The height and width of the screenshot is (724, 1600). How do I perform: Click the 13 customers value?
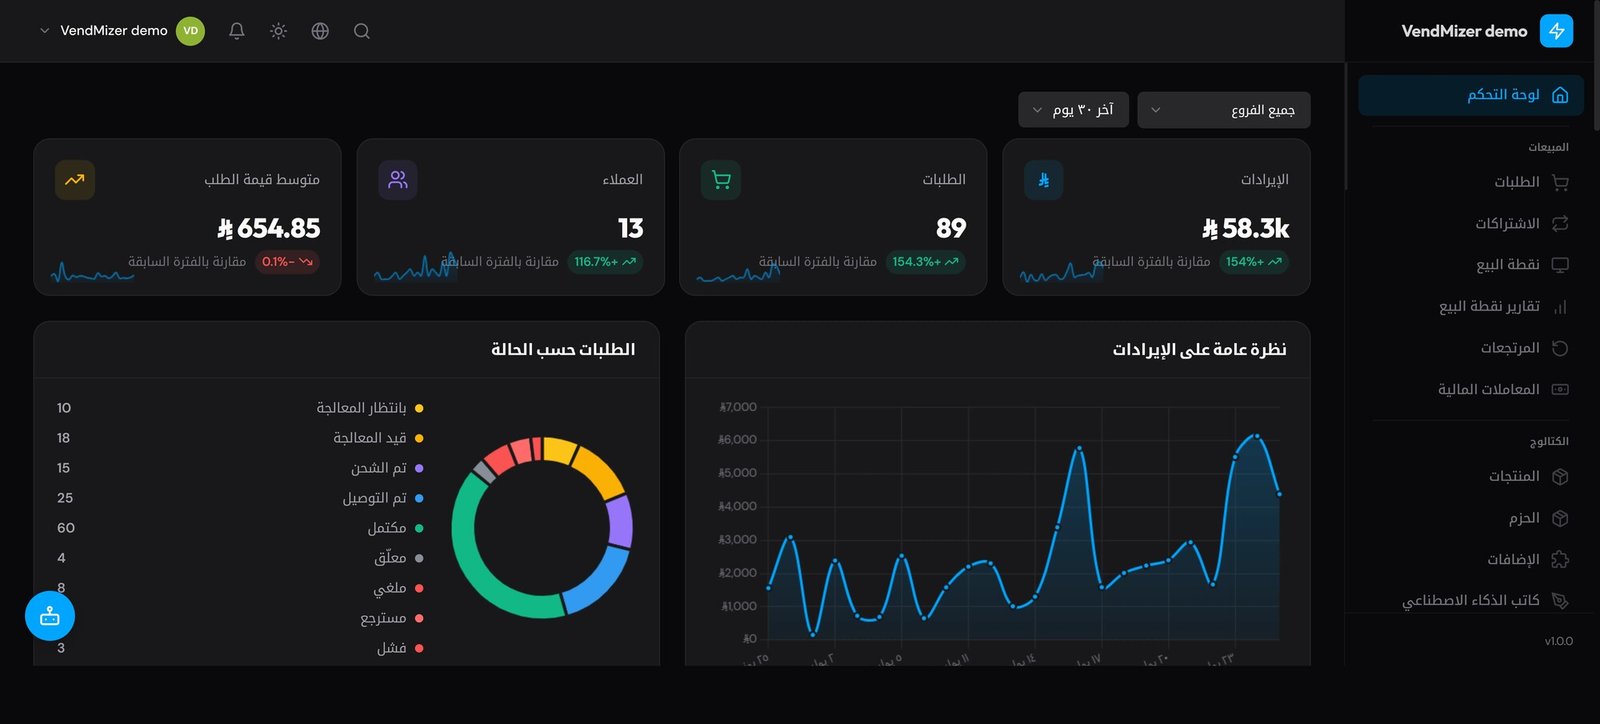click(631, 229)
